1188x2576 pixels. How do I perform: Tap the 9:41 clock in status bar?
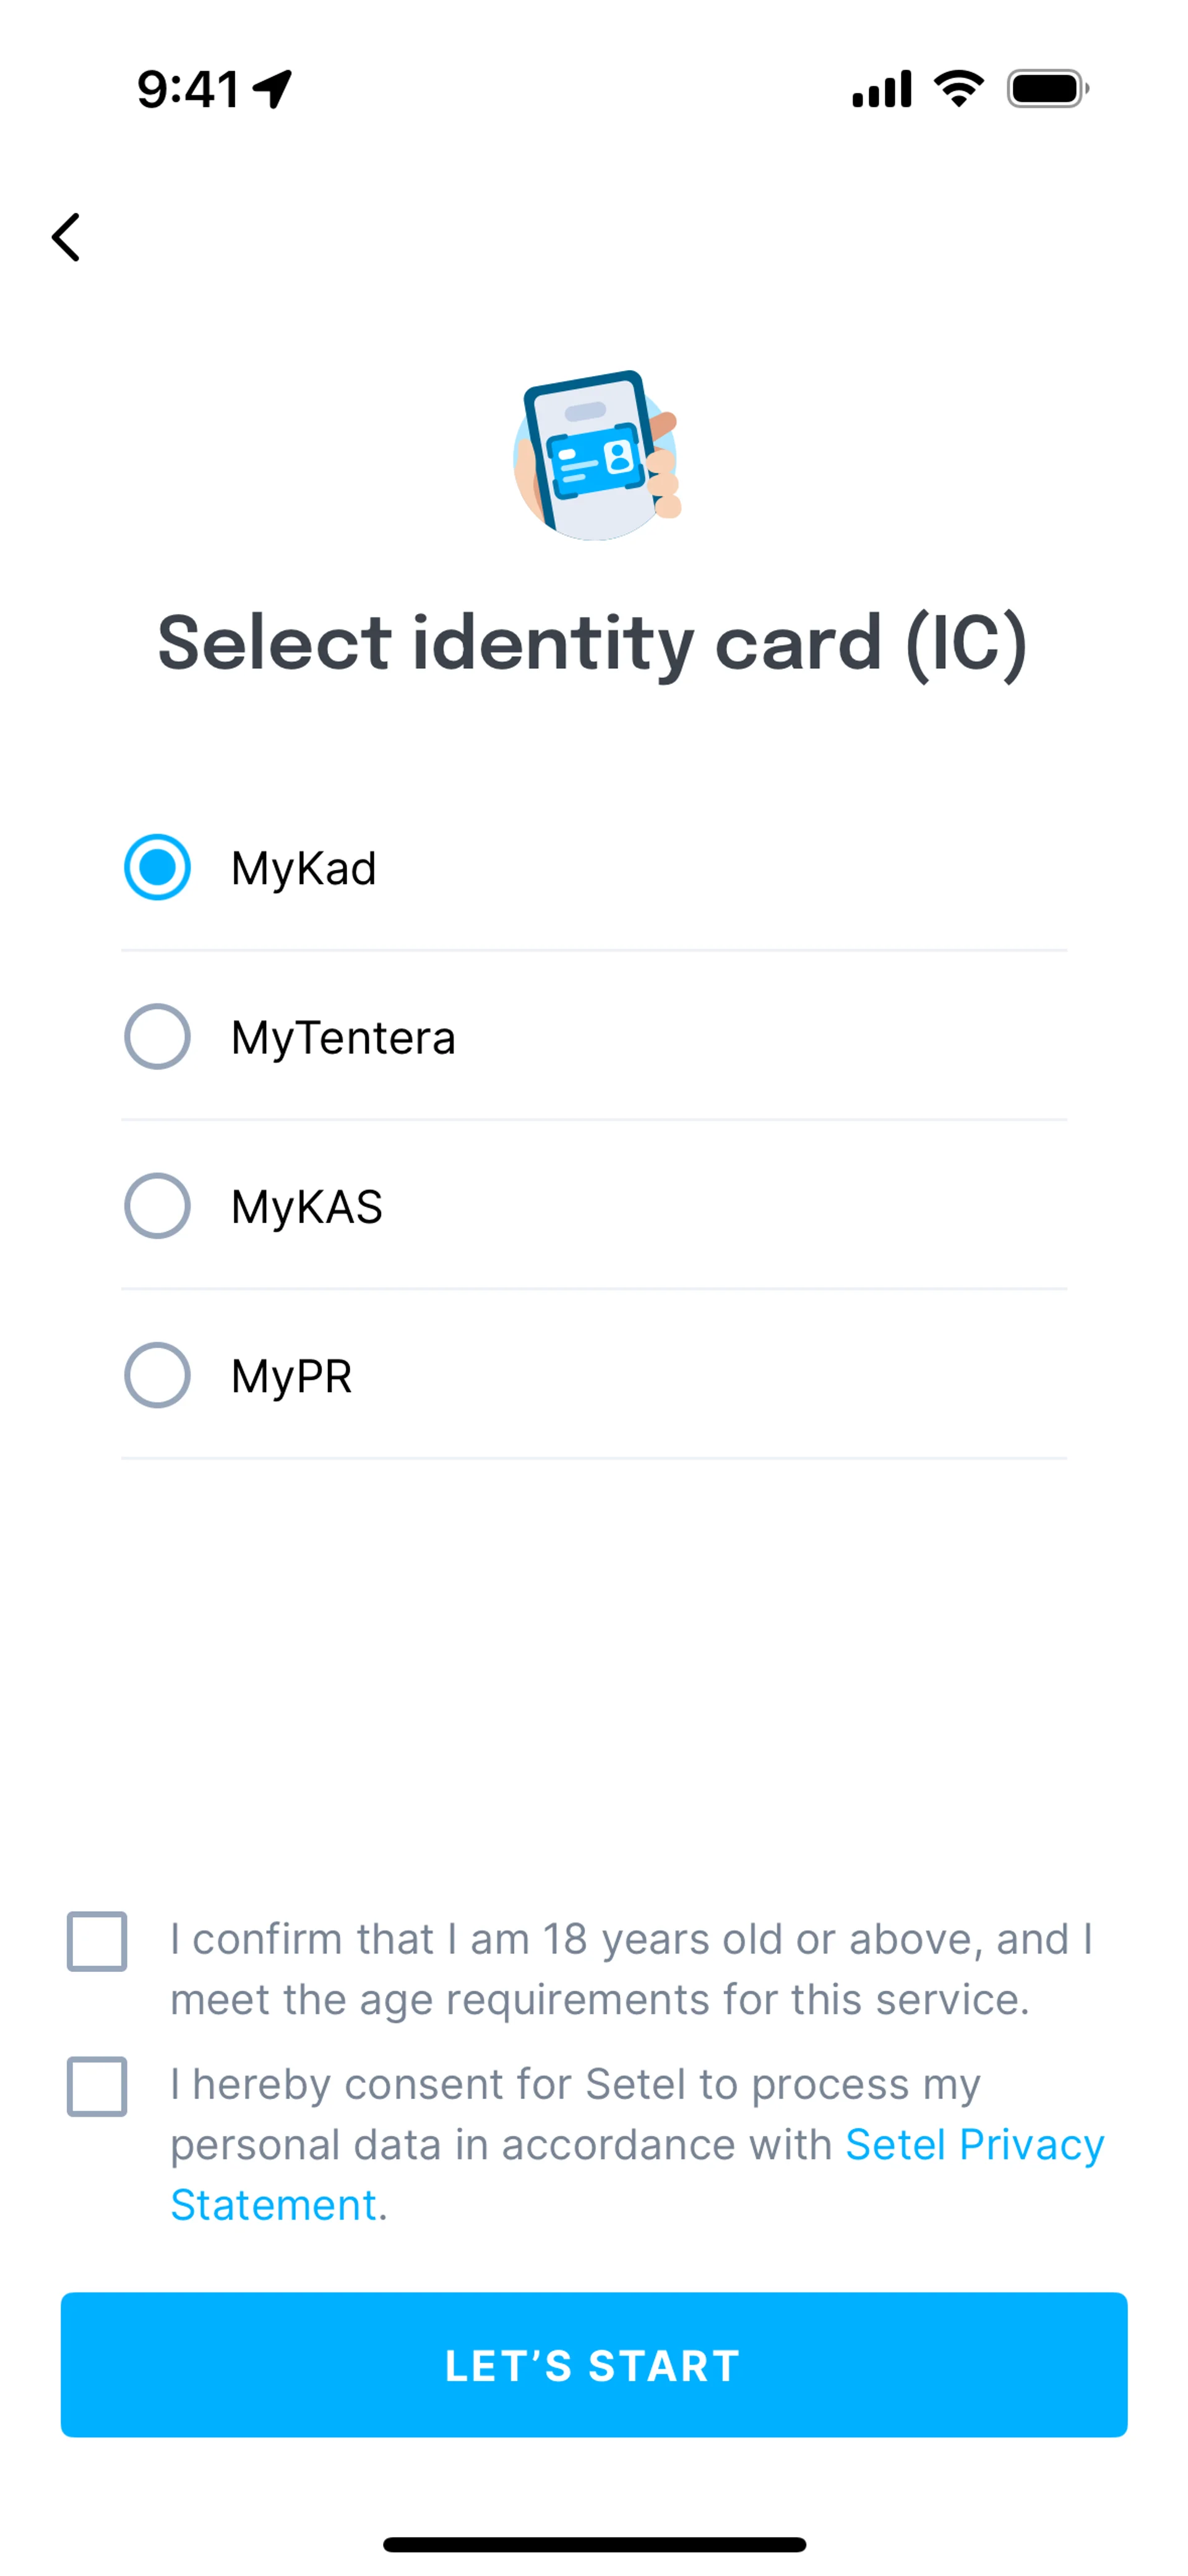point(188,89)
